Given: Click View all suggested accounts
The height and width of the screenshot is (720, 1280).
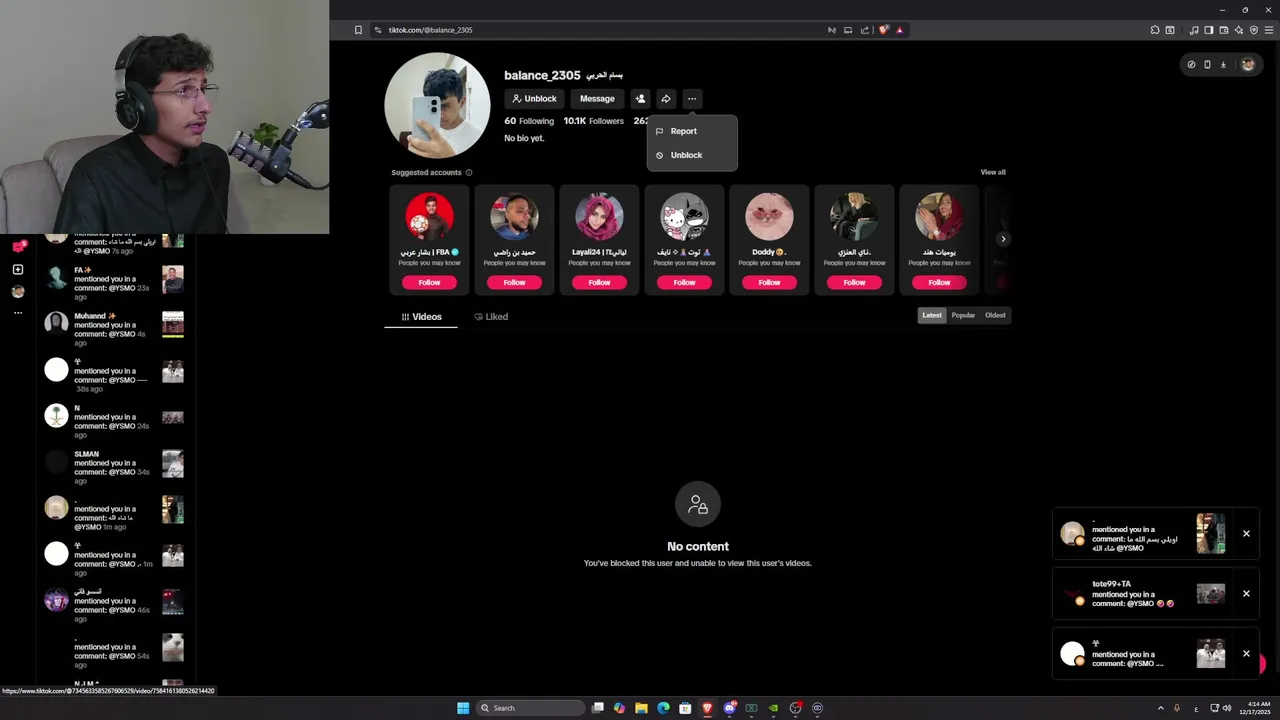Looking at the screenshot, I should (x=993, y=172).
